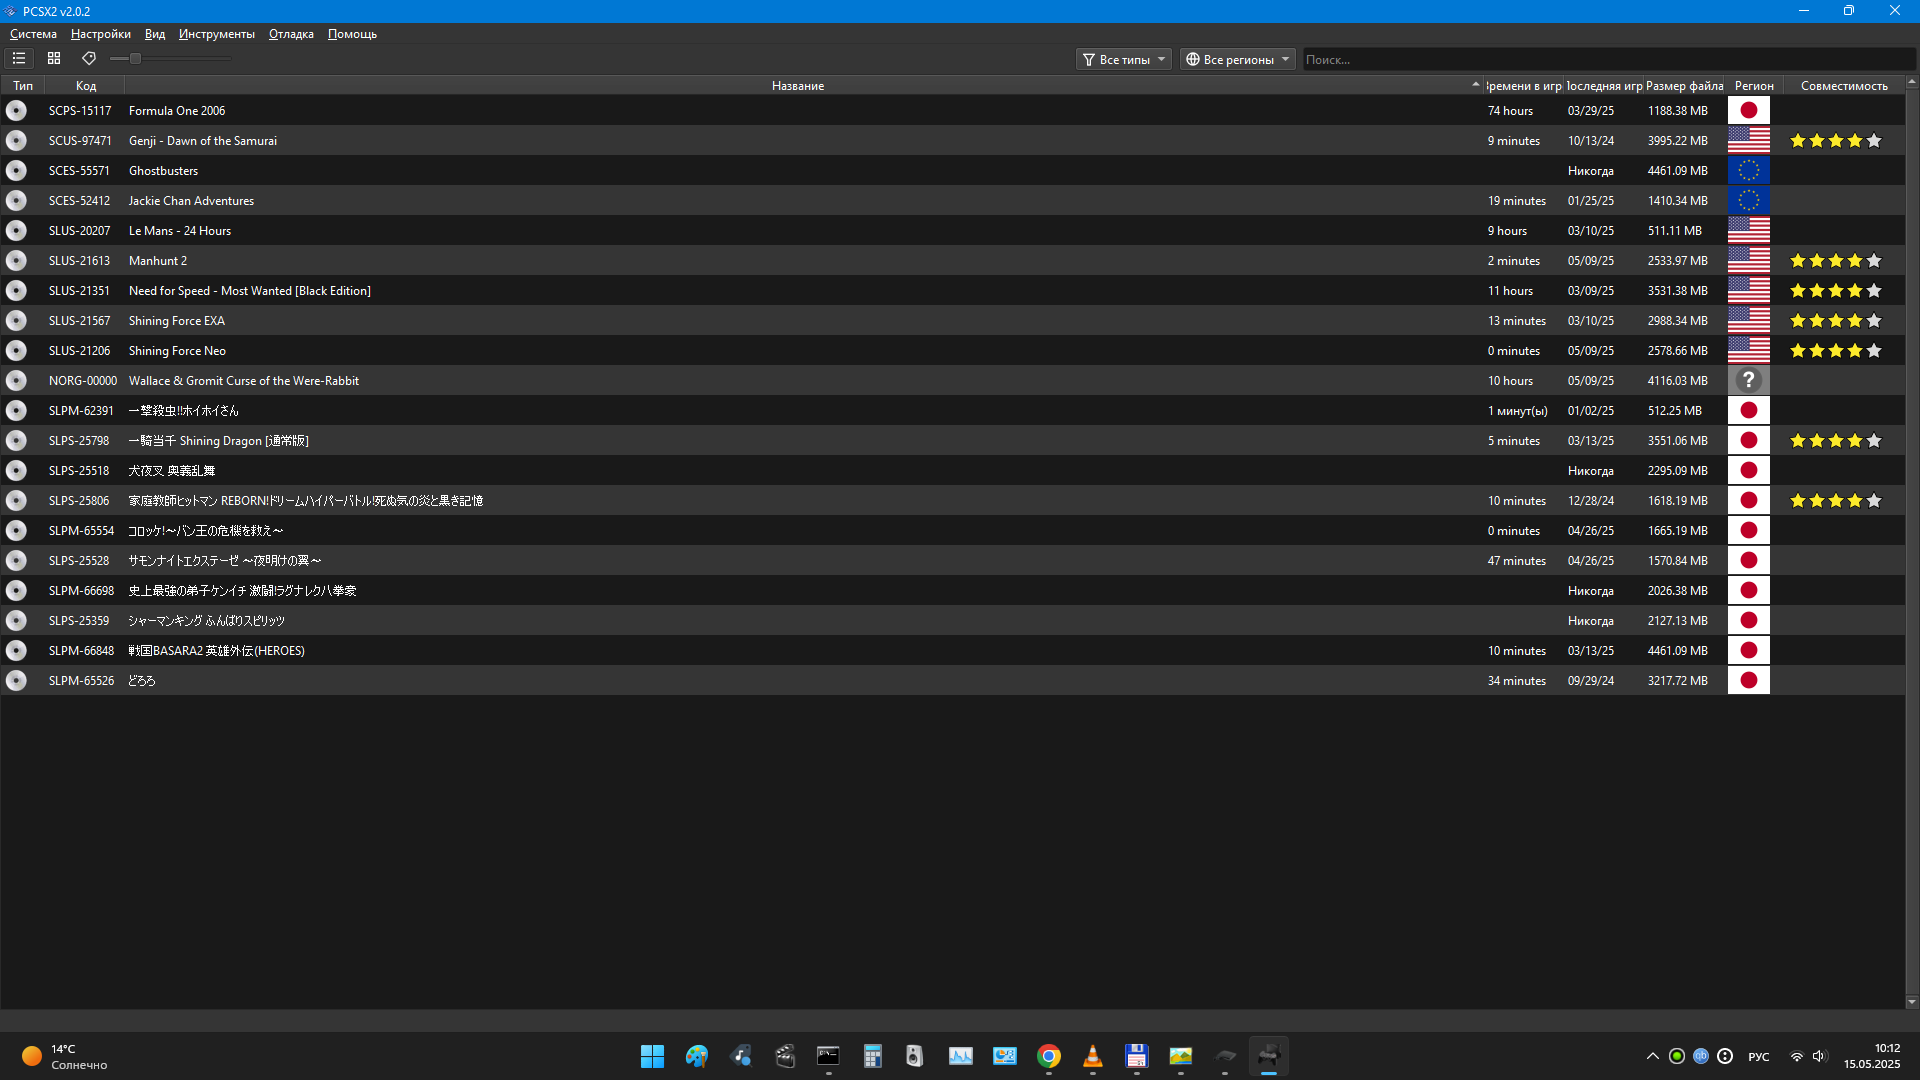
Task: Open Google Chrome from the taskbar
Action: (1048, 1056)
